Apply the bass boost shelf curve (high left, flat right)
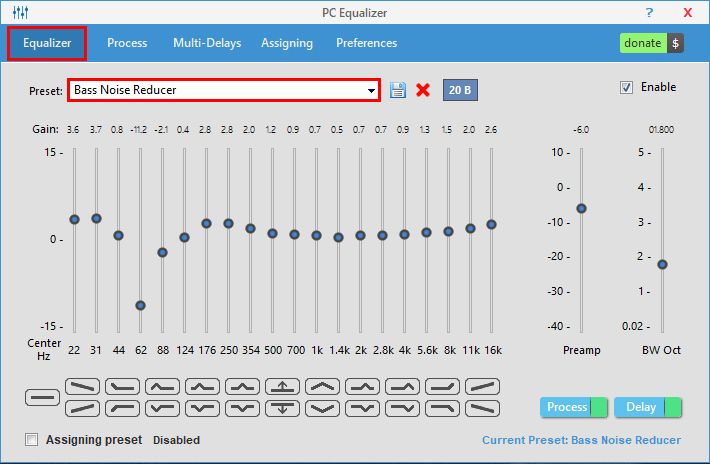710x464 pixels. [122, 387]
